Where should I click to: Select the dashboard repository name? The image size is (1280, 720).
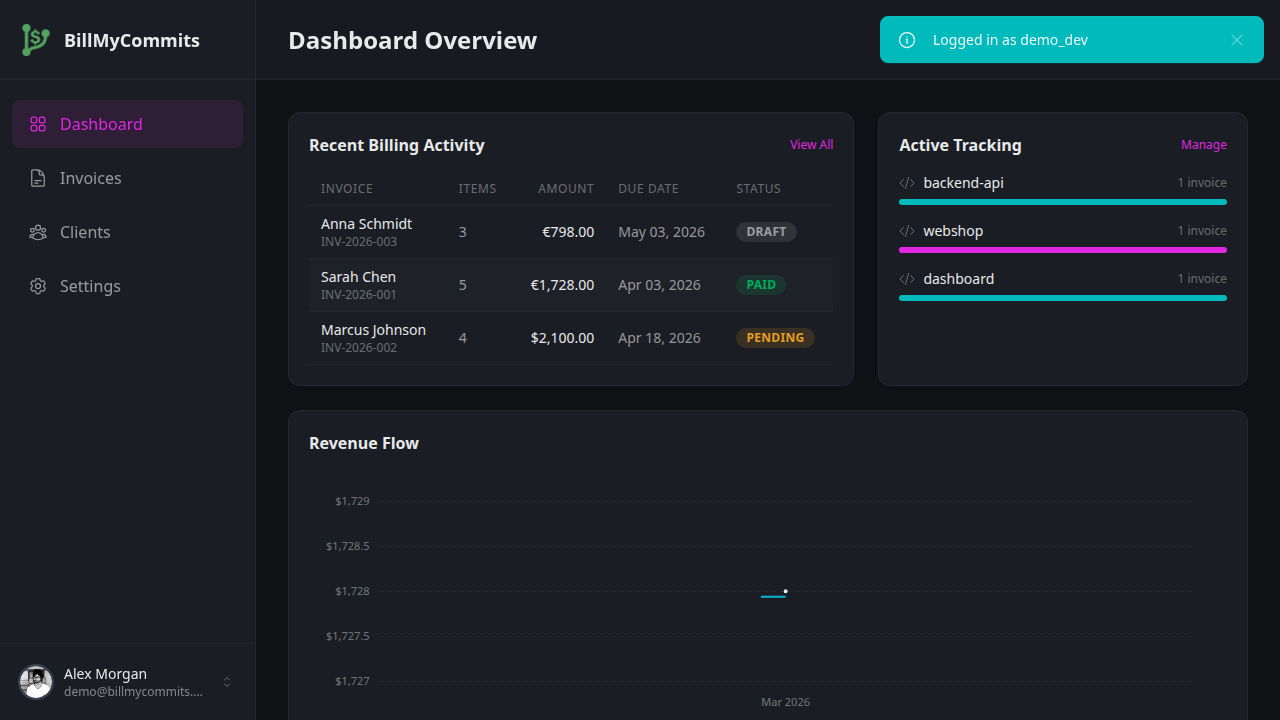[958, 279]
